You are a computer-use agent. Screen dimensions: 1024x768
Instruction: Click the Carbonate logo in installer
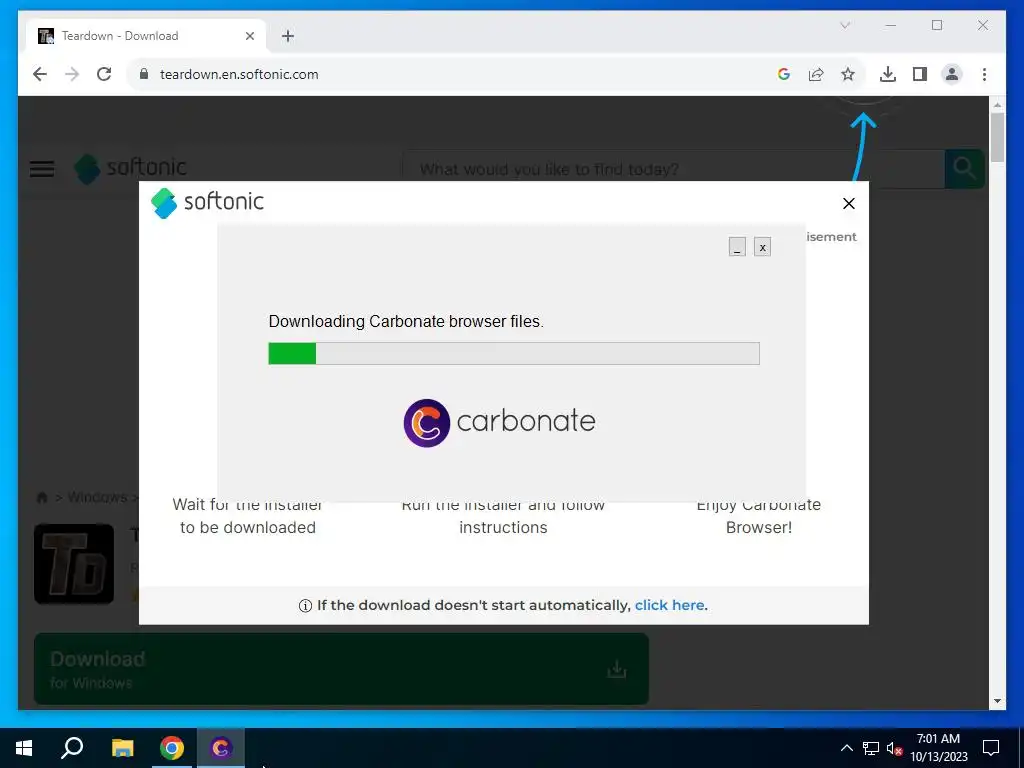[500, 423]
